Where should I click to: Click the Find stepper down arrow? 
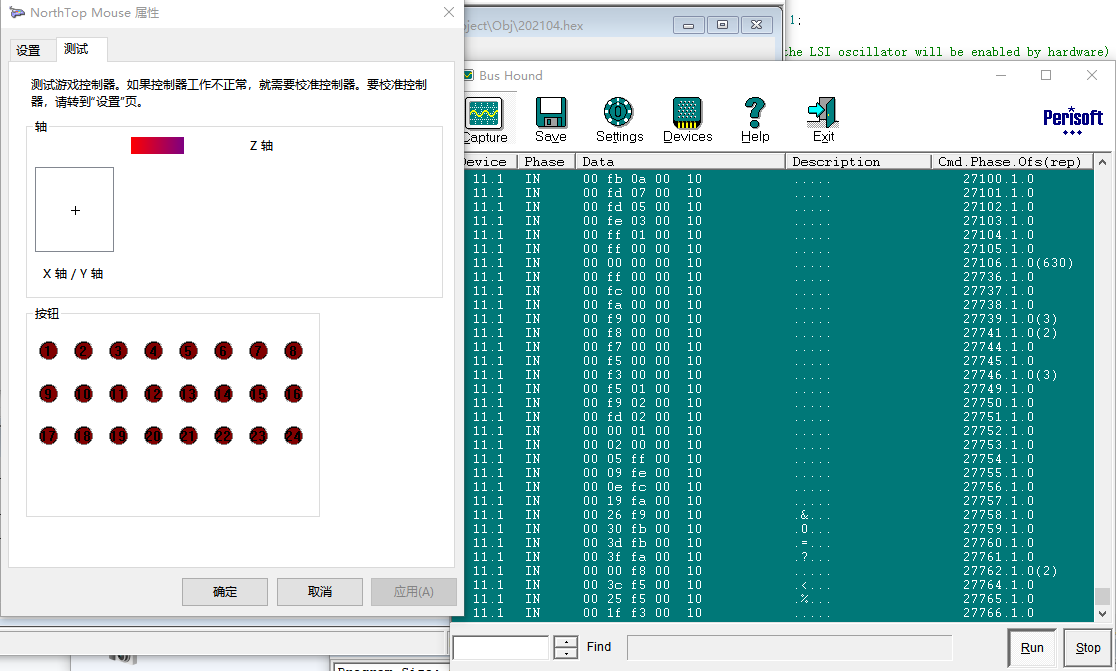click(x=565, y=653)
